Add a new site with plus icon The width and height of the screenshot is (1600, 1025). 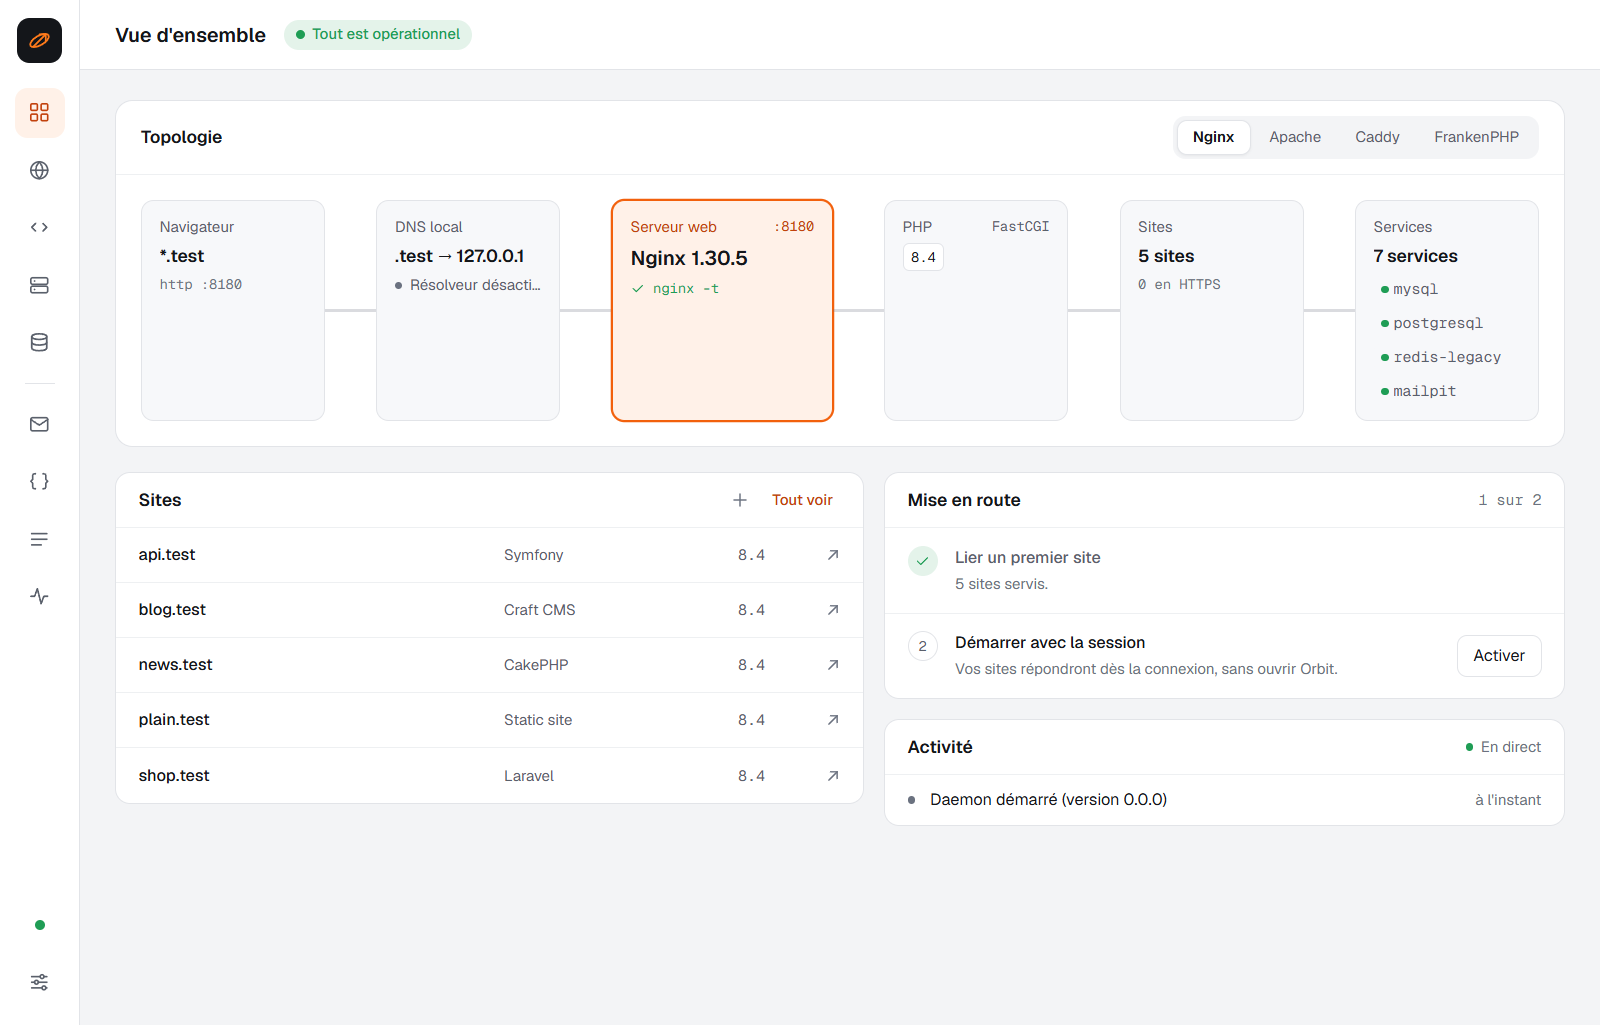(x=740, y=500)
